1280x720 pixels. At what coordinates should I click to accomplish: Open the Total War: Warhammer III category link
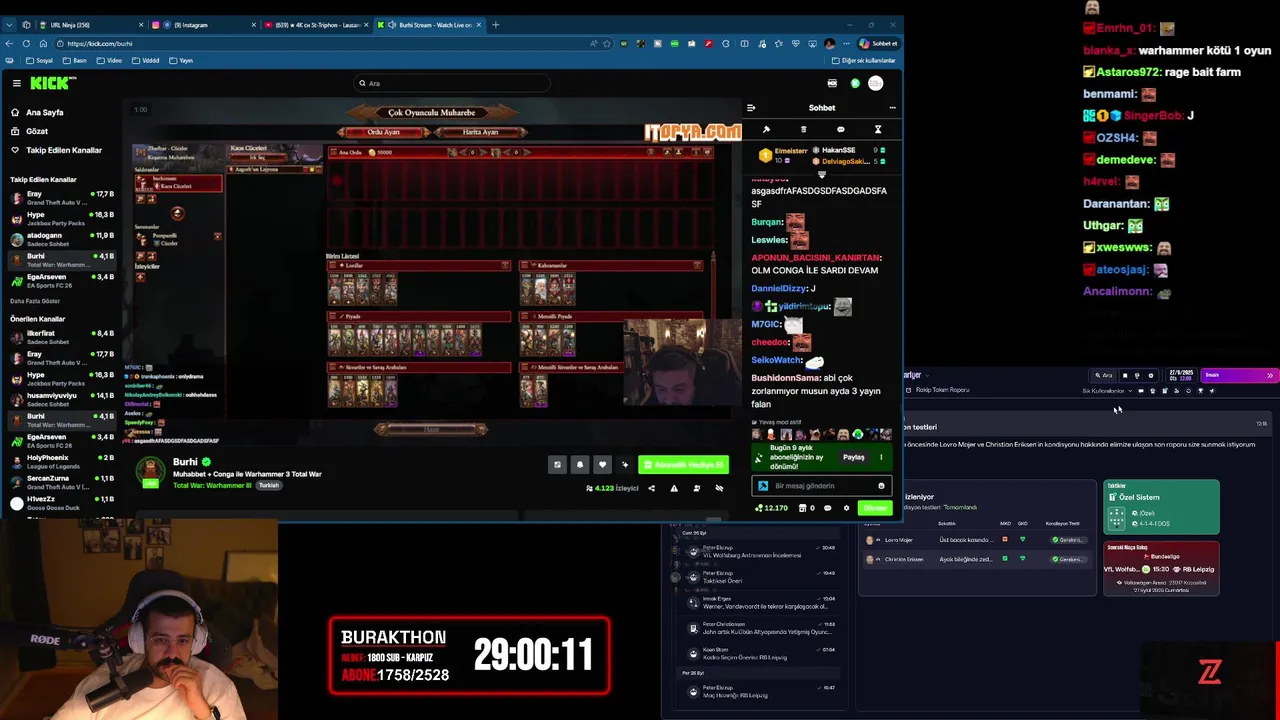click(x=212, y=485)
